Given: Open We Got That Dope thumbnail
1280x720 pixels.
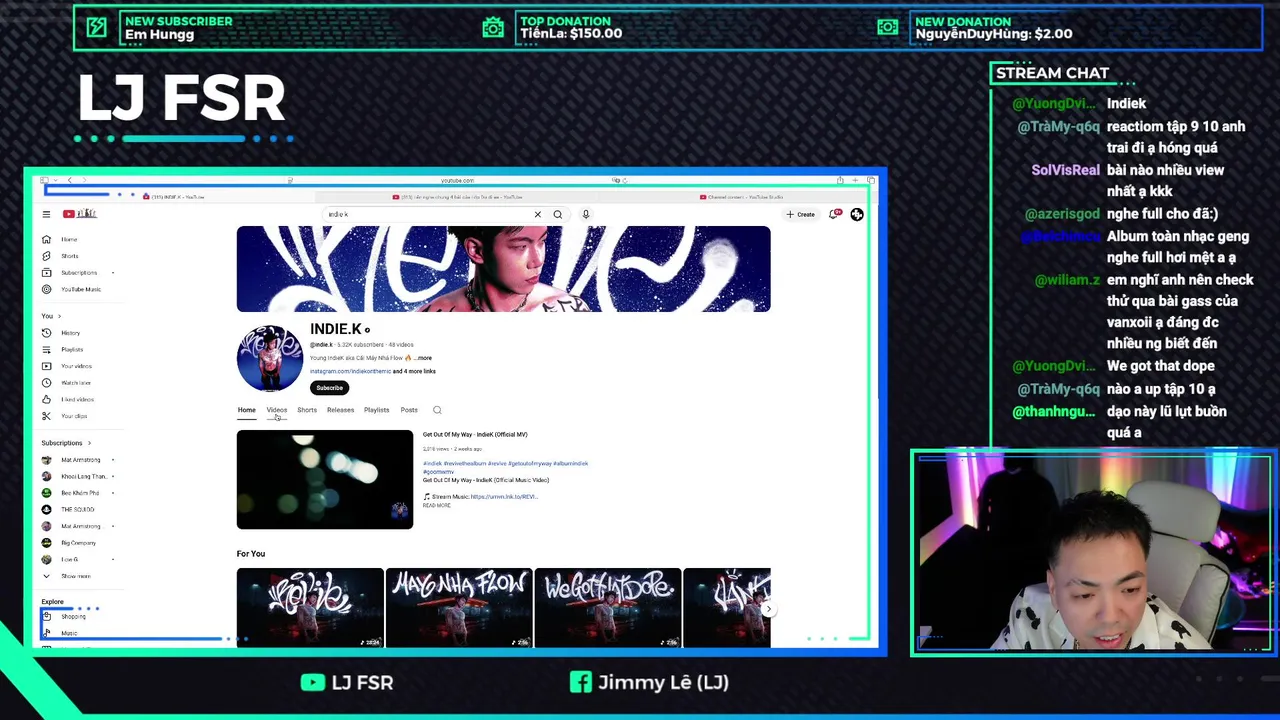Looking at the screenshot, I should pos(608,607).
